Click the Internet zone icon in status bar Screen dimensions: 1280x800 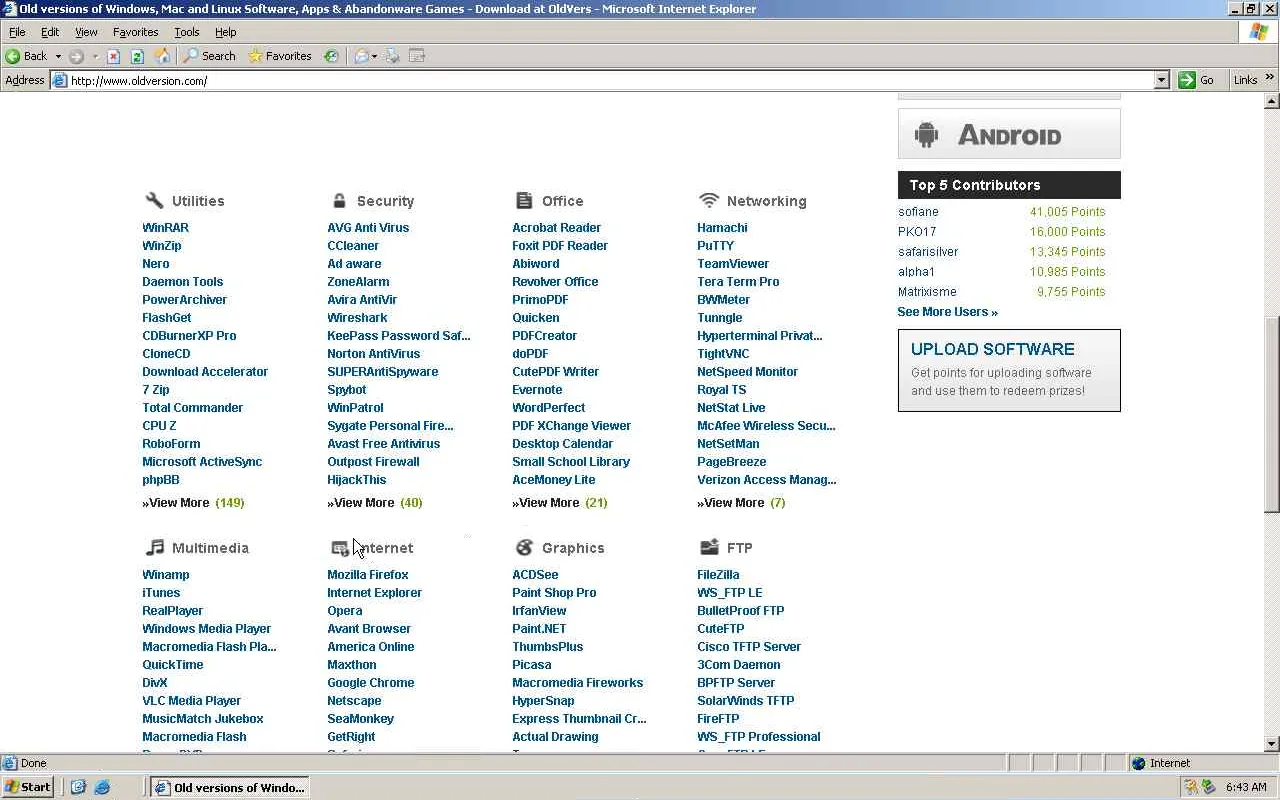[1138, 763]
